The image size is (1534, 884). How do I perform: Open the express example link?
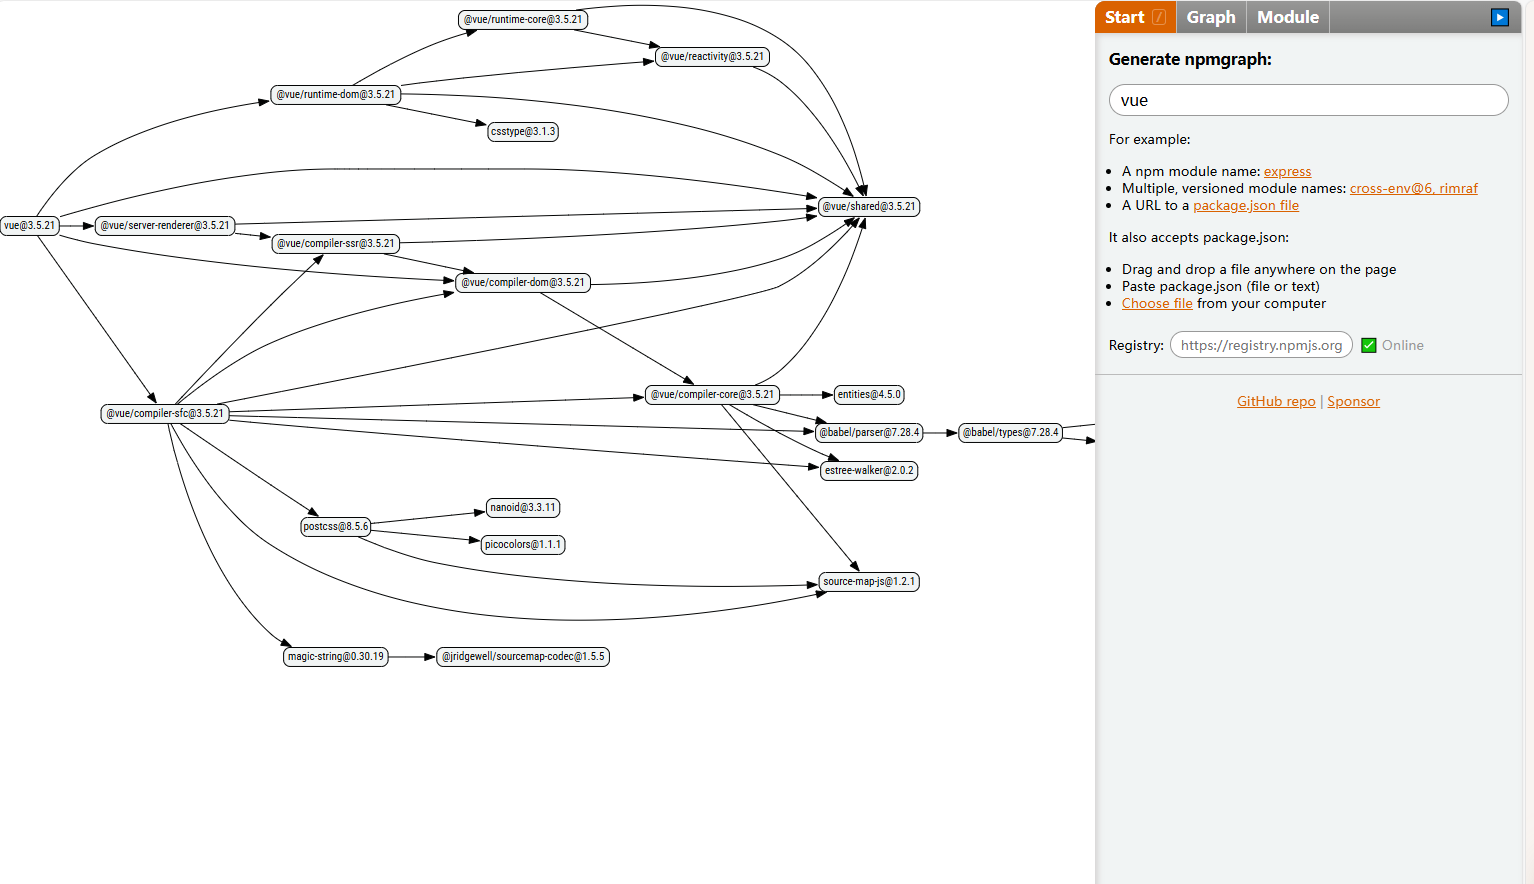pos(1287,172)
